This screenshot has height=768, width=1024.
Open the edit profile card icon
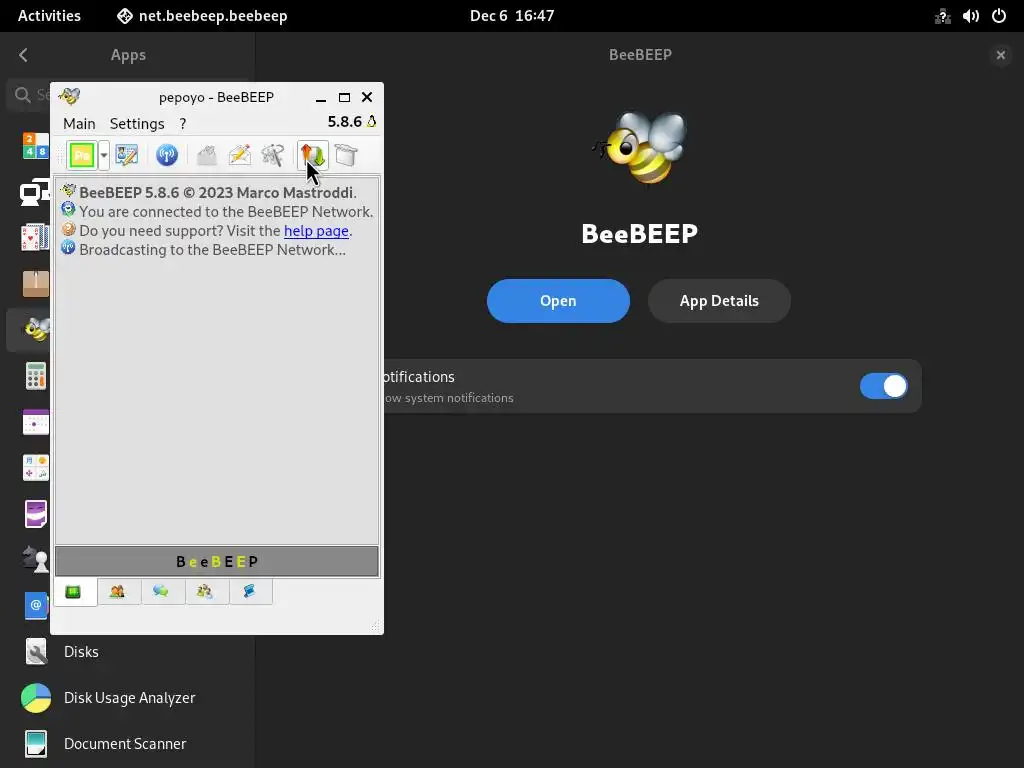pos(127,155)
